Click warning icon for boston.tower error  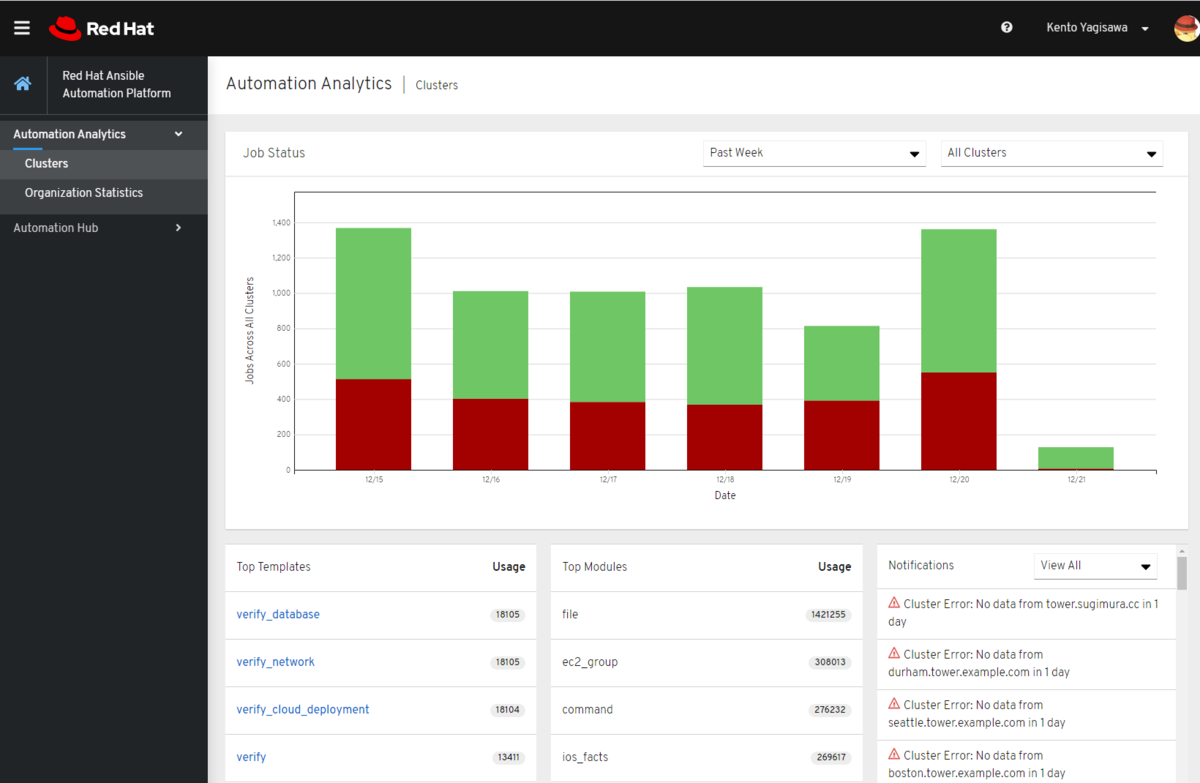(894, 754)
